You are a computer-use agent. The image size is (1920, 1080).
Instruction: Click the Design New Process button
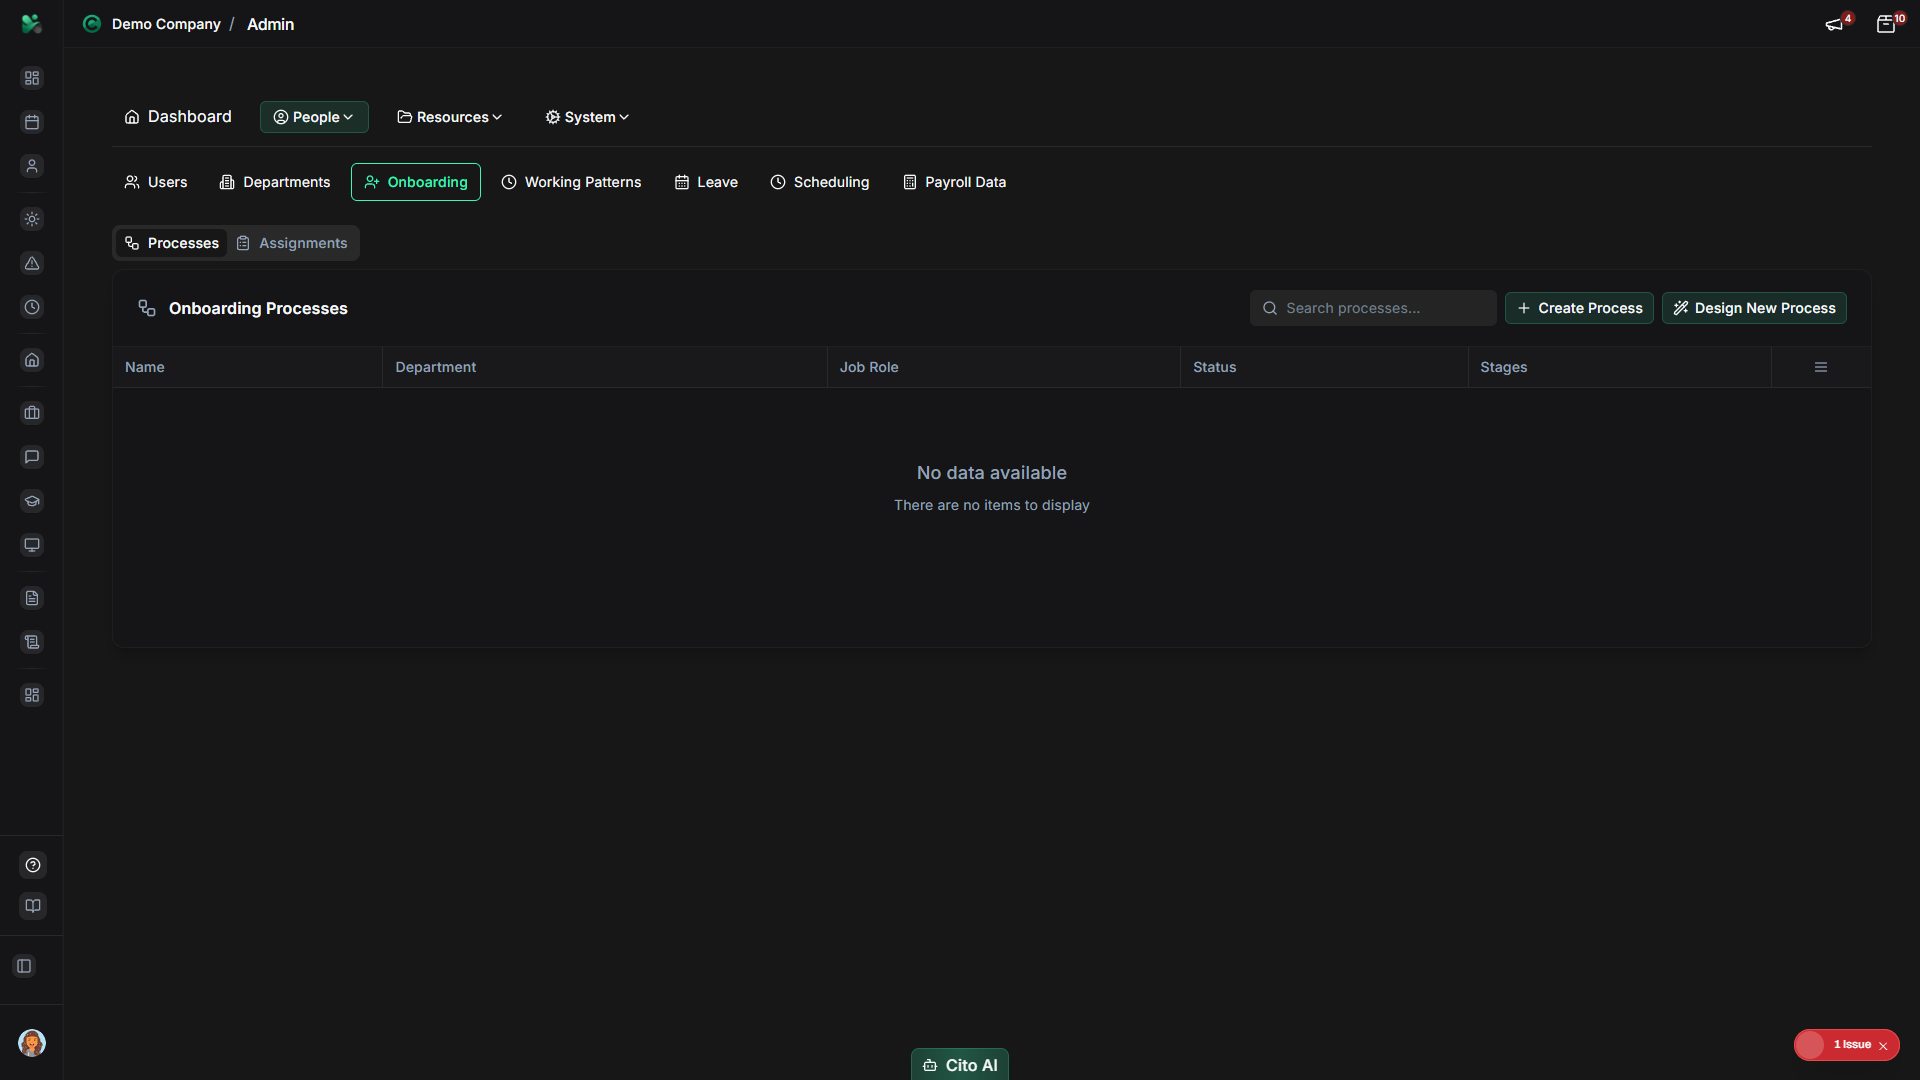(x=1754, y=308)
